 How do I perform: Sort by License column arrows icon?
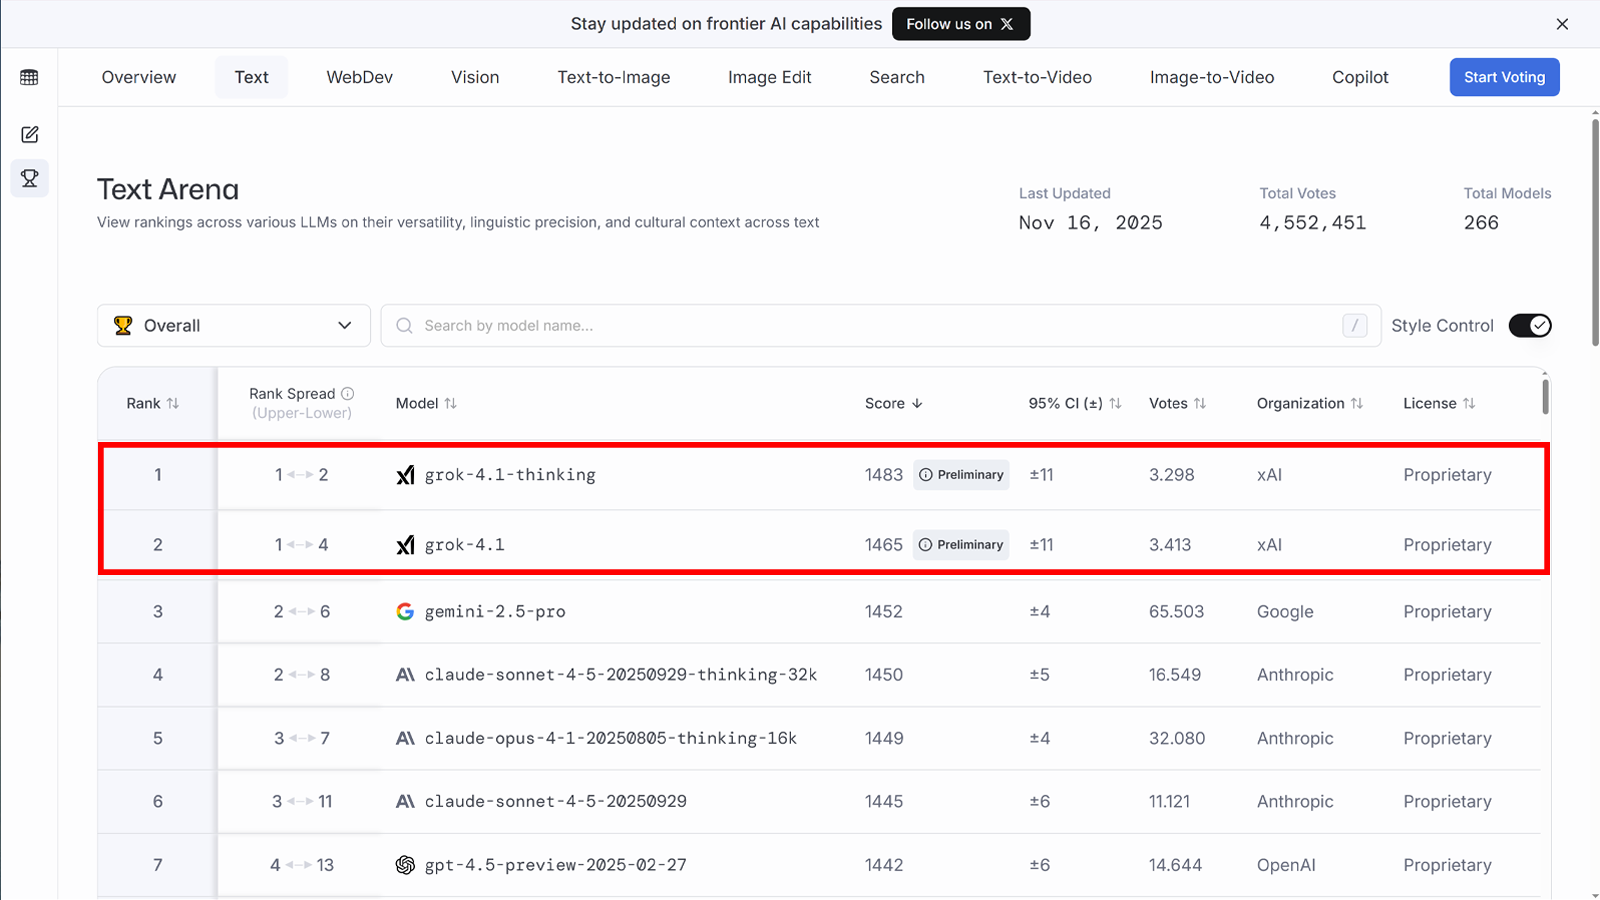point(1469,403)
